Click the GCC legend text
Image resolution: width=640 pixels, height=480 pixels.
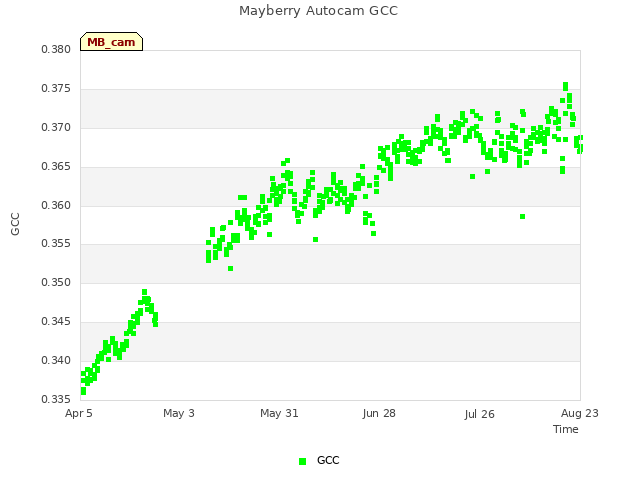328,460
